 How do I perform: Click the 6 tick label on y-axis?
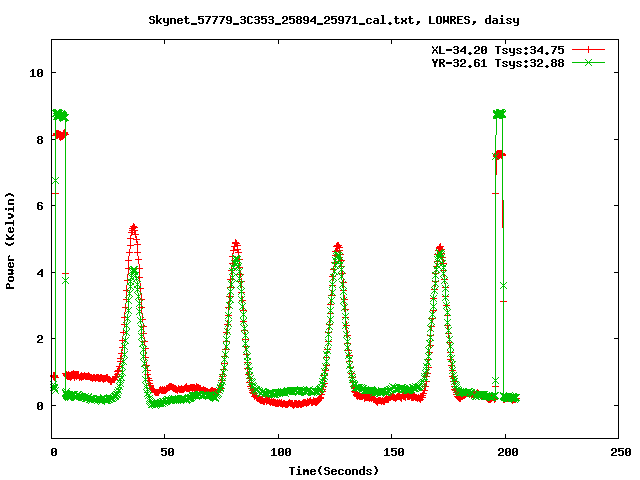40,206
